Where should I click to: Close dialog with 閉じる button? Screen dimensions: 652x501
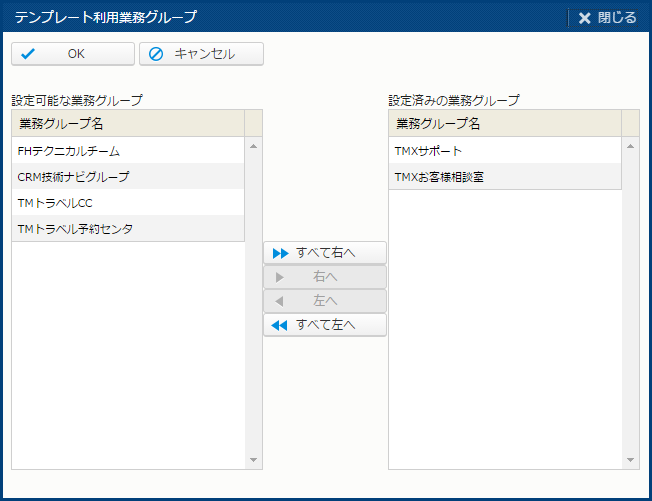click(x=607, y=17)
